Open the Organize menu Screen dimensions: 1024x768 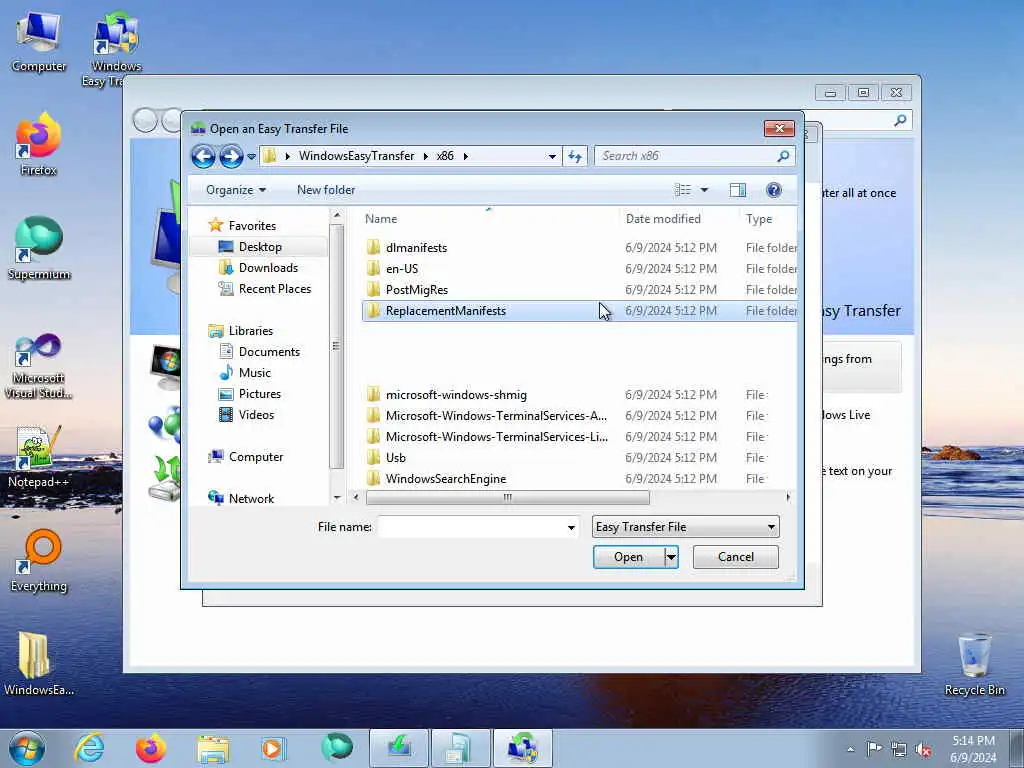(x=236, y=190)
